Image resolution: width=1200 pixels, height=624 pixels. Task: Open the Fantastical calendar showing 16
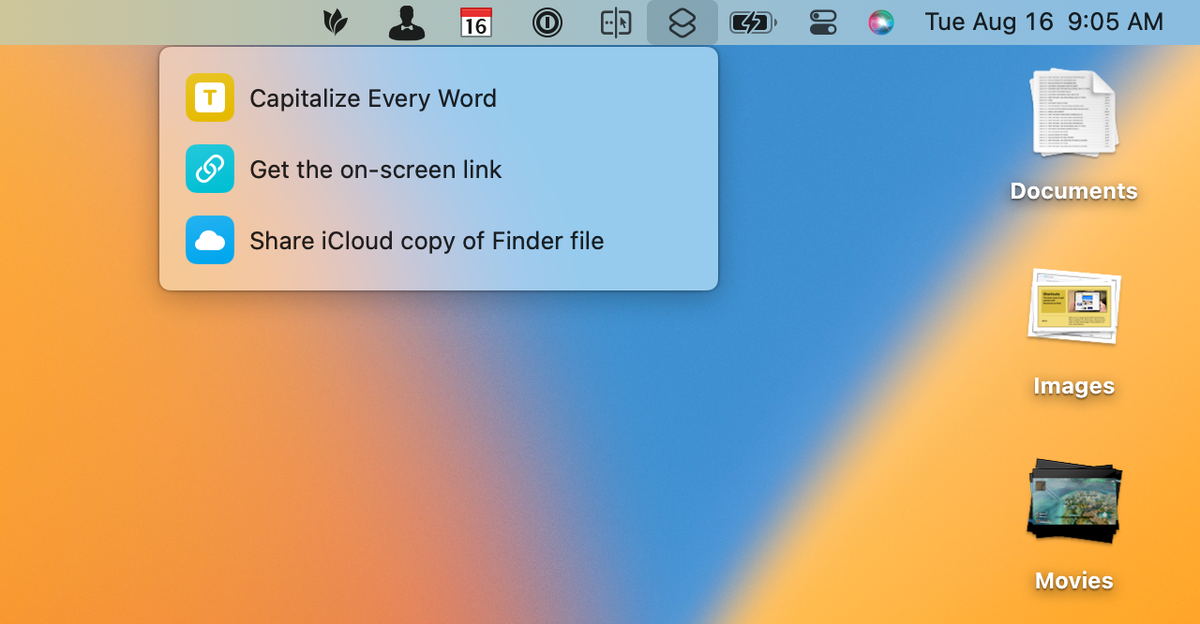(475, 22)
